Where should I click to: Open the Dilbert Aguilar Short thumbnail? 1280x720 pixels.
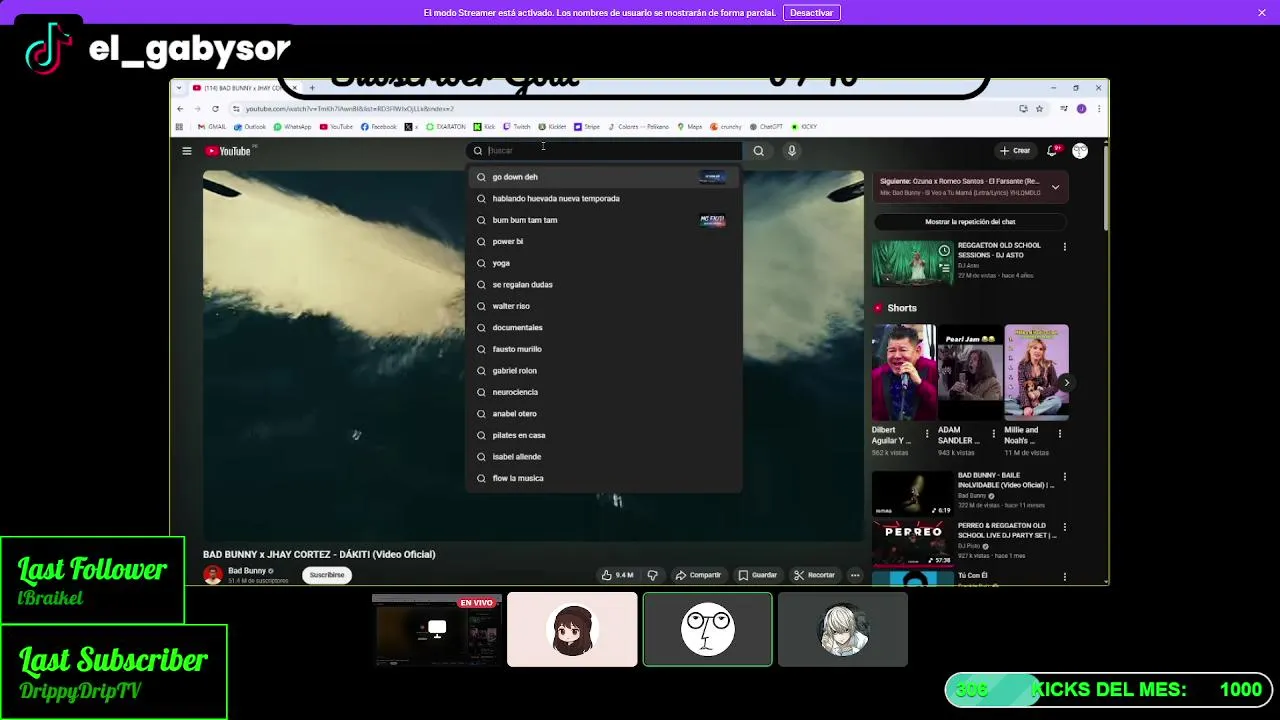904,372
